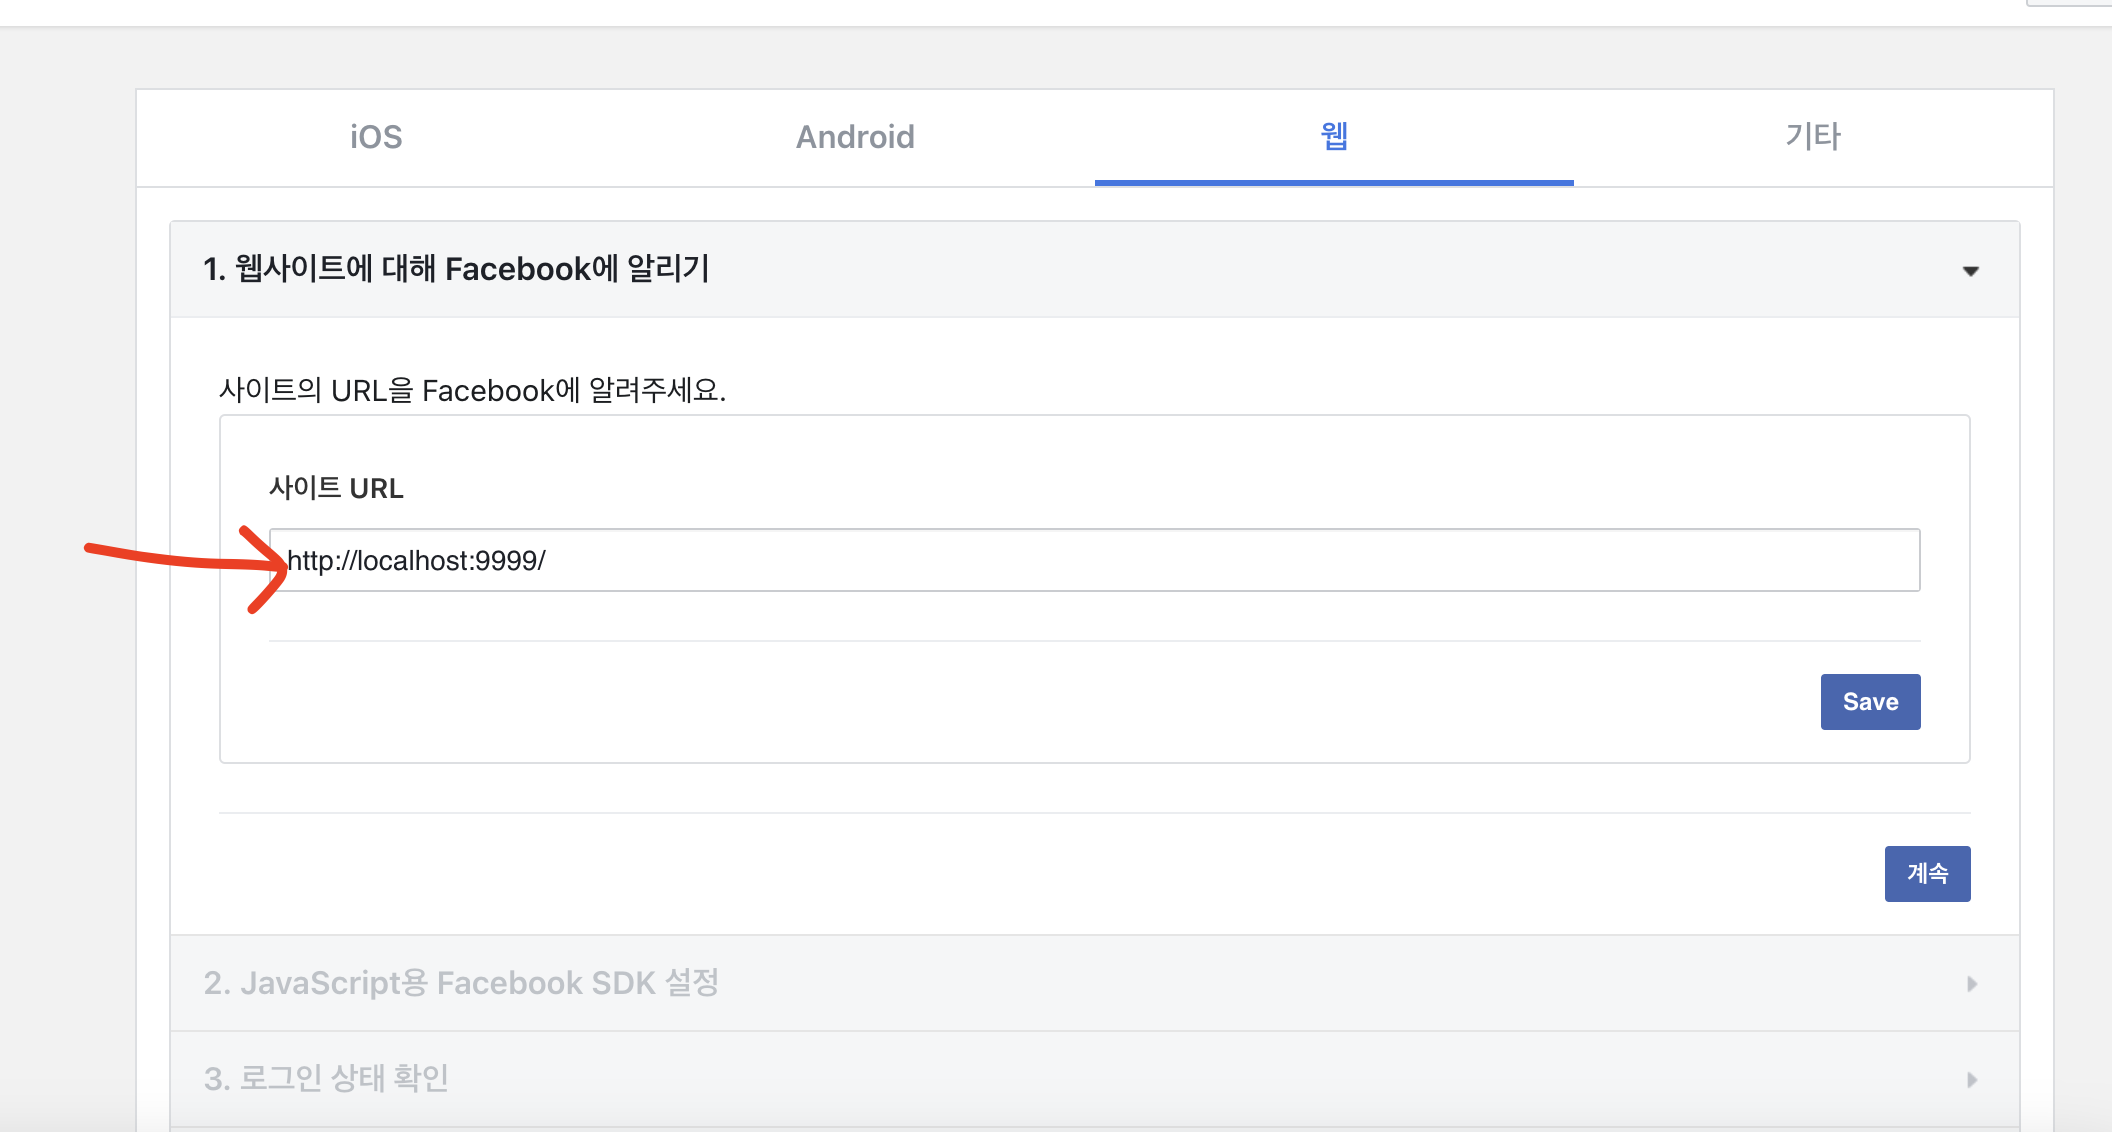Viewport: 2112px width, 1132px height.
Task: Switch to the Android tab
Action: [x=855, y=137]
